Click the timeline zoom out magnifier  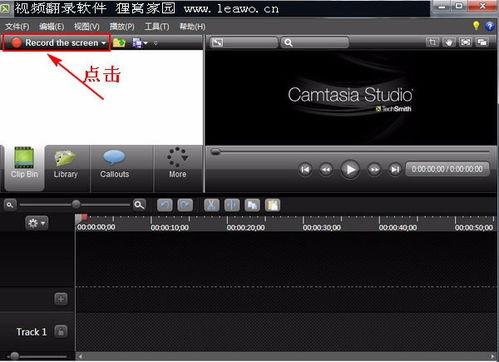coord(10,205)
